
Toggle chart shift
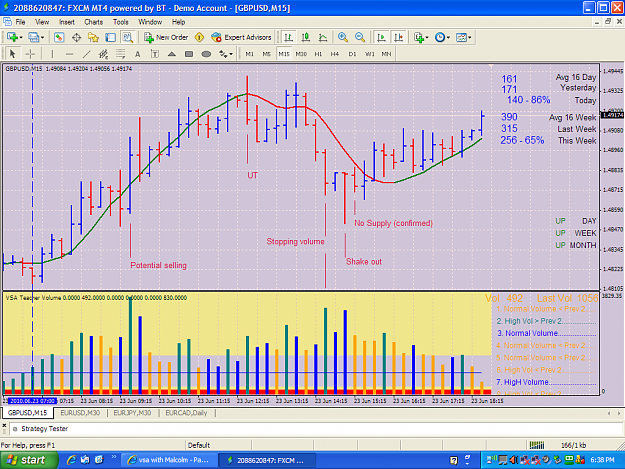tap(399, 37)
